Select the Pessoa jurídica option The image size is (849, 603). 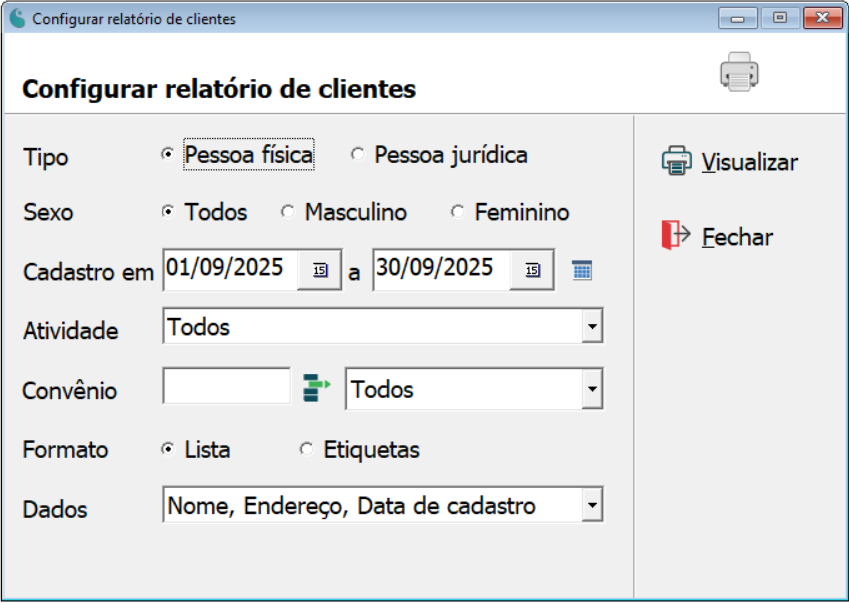click(356, 155)
